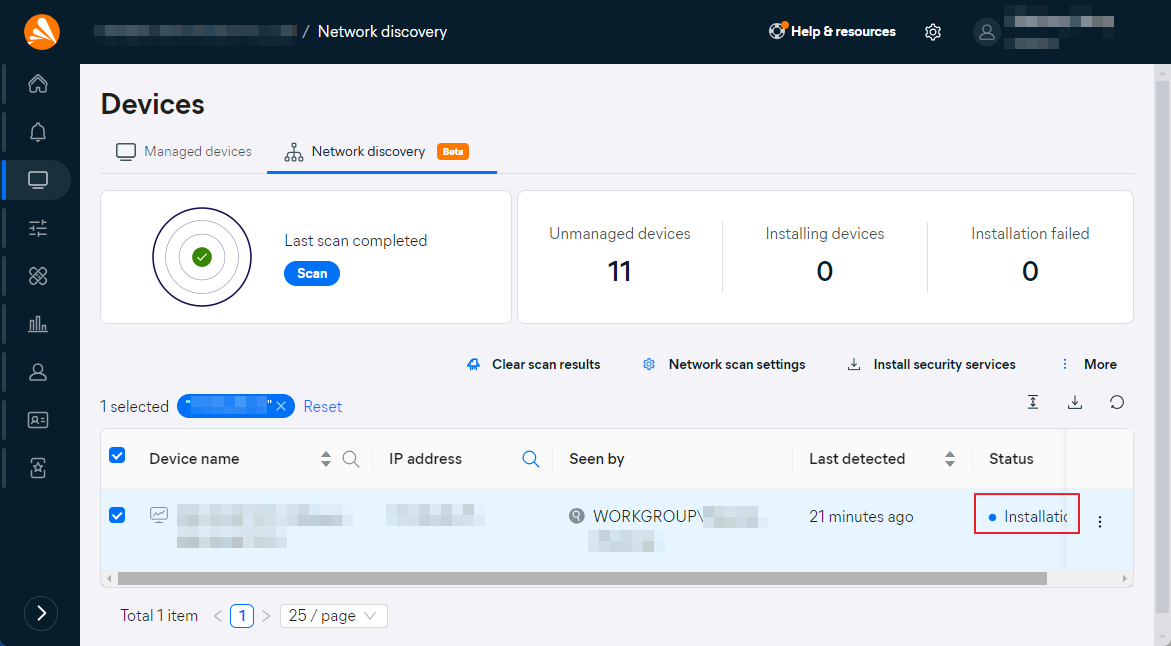Open the alerts bell in sidebar

(x=38, y=132)
